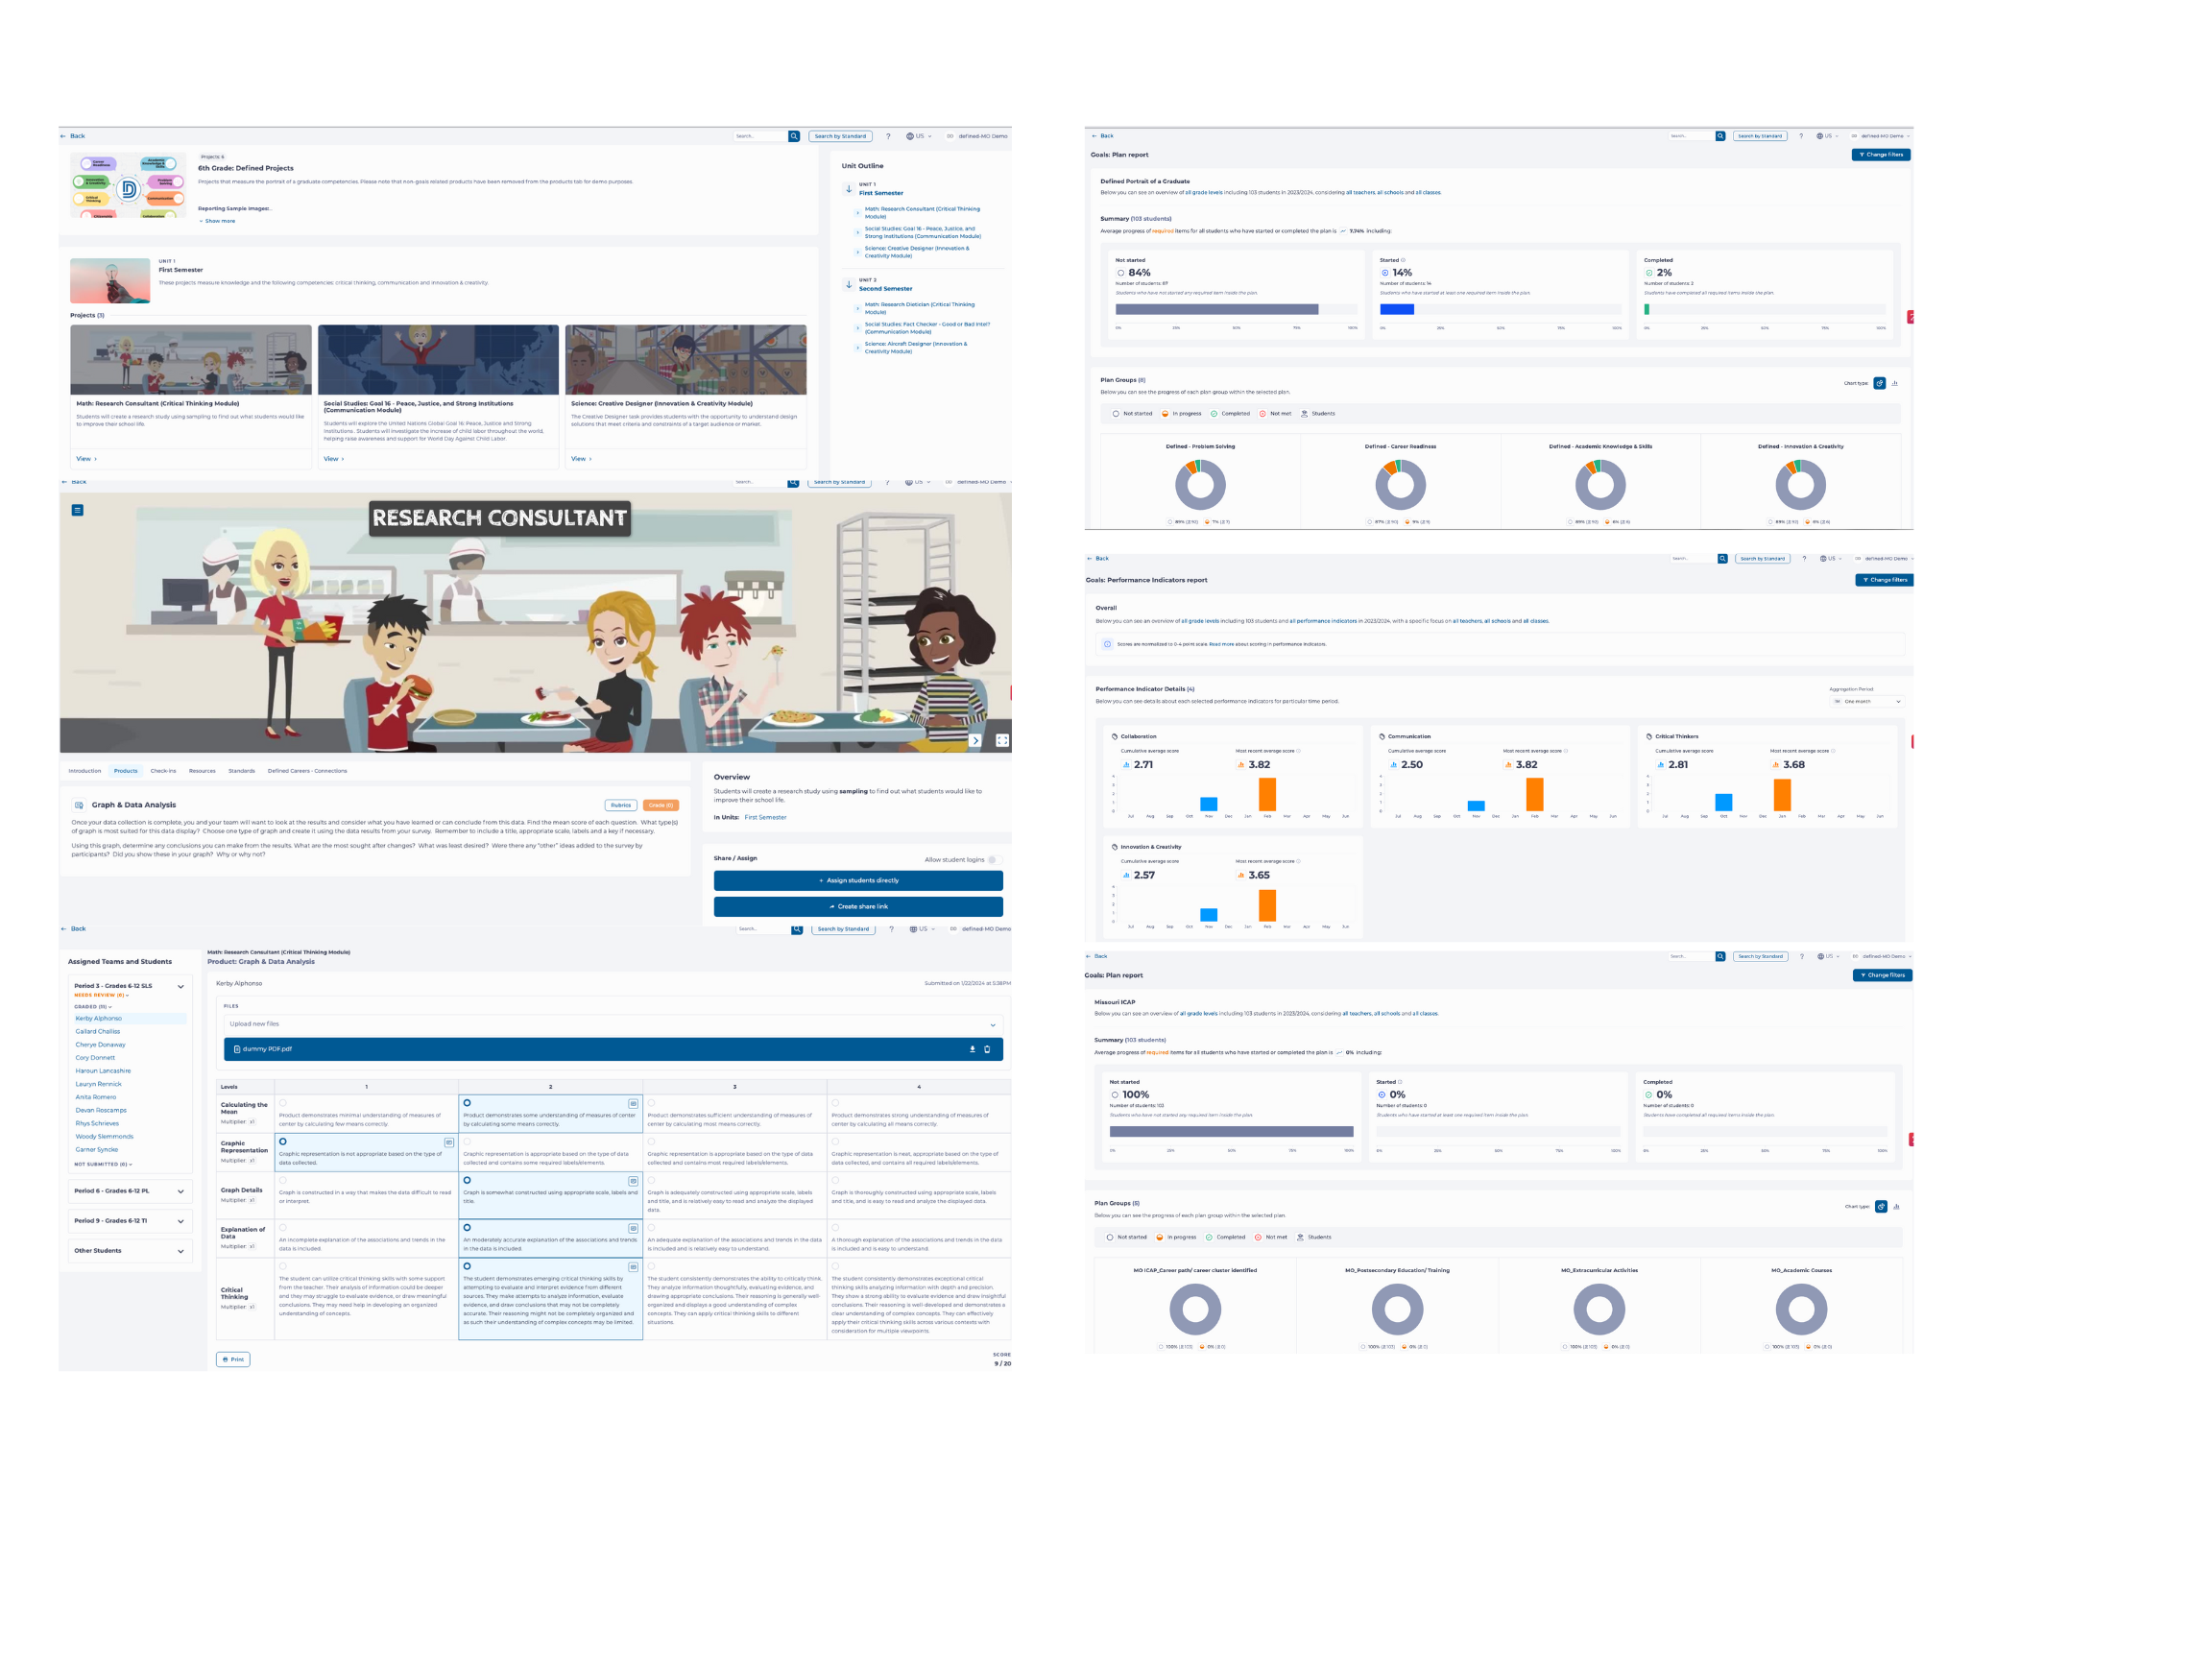Switch to the Check-ins tab
The height and width of the screenshot is (1659, 2212).
(163, 771)
